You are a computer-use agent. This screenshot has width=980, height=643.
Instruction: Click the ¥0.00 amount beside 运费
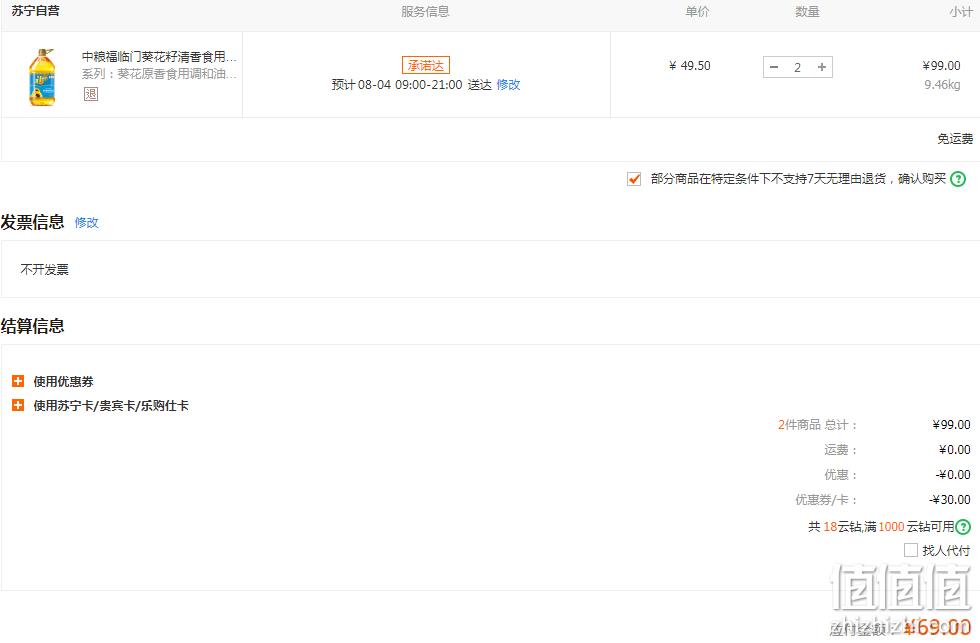coord(954,449)
